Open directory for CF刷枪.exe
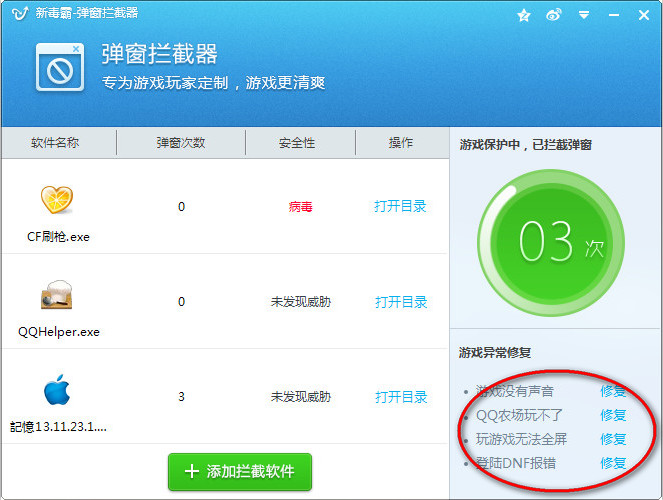Viewport: 663px width, 500px height. [400, 206]
